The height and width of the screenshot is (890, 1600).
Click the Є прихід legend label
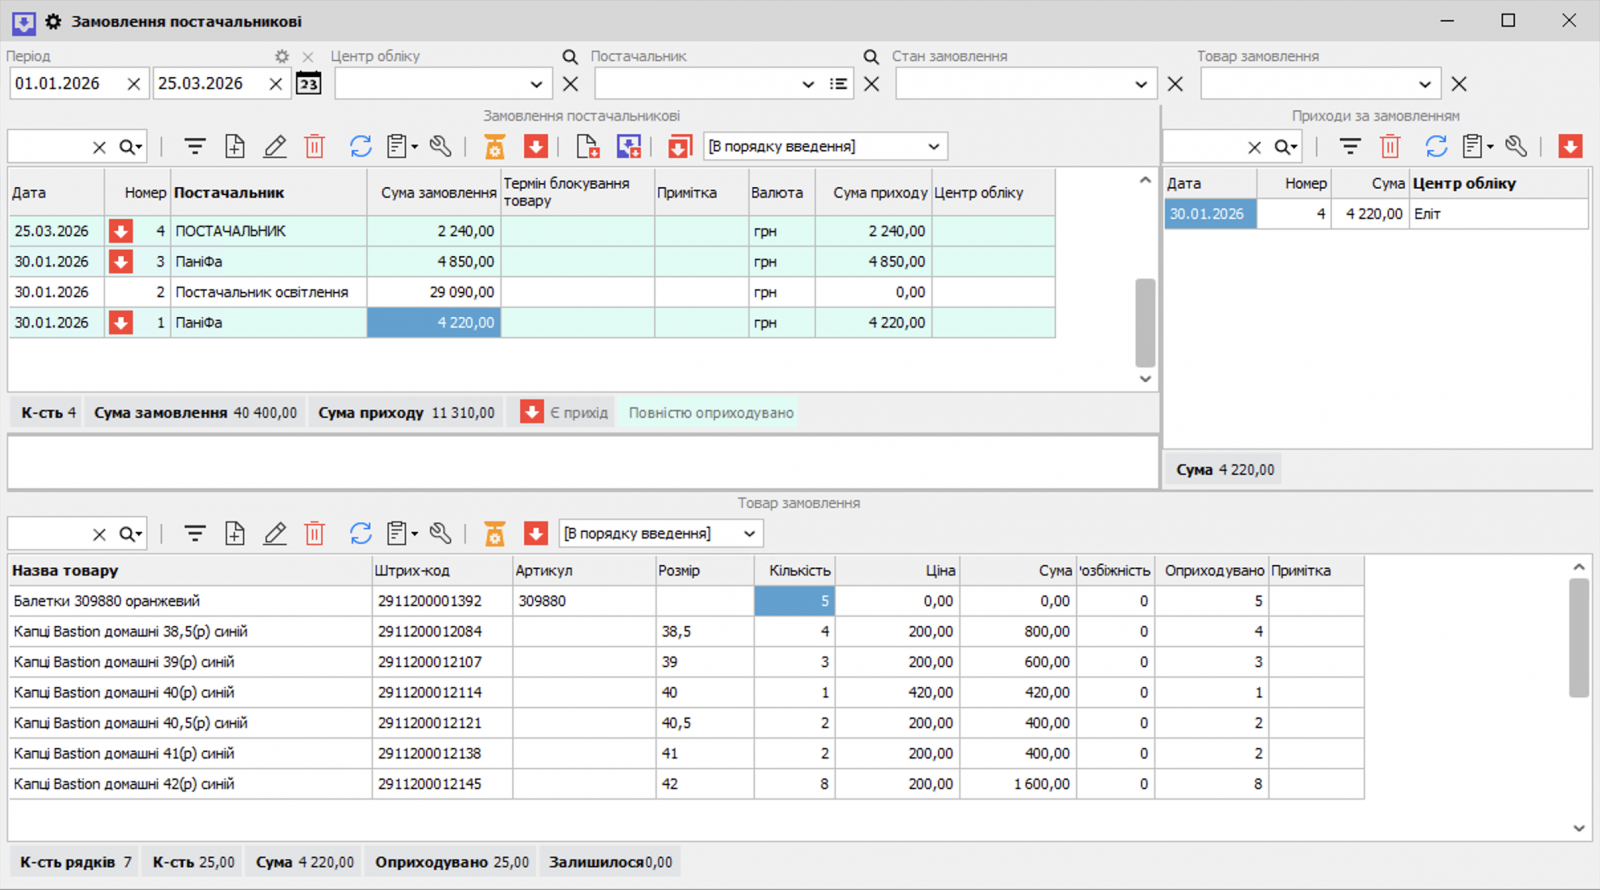(579, 413)
